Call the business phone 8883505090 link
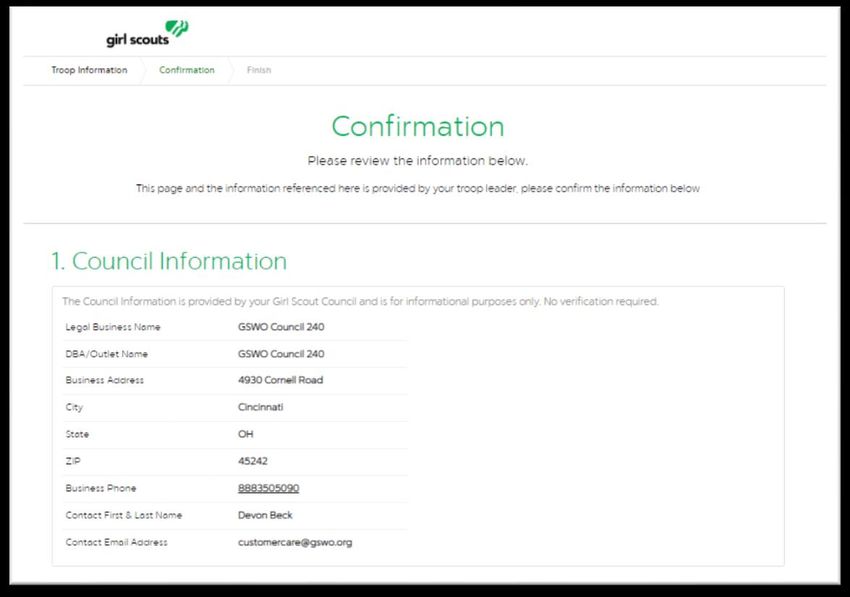Viewport: 850px width, 597px height. tap(268, 488)
